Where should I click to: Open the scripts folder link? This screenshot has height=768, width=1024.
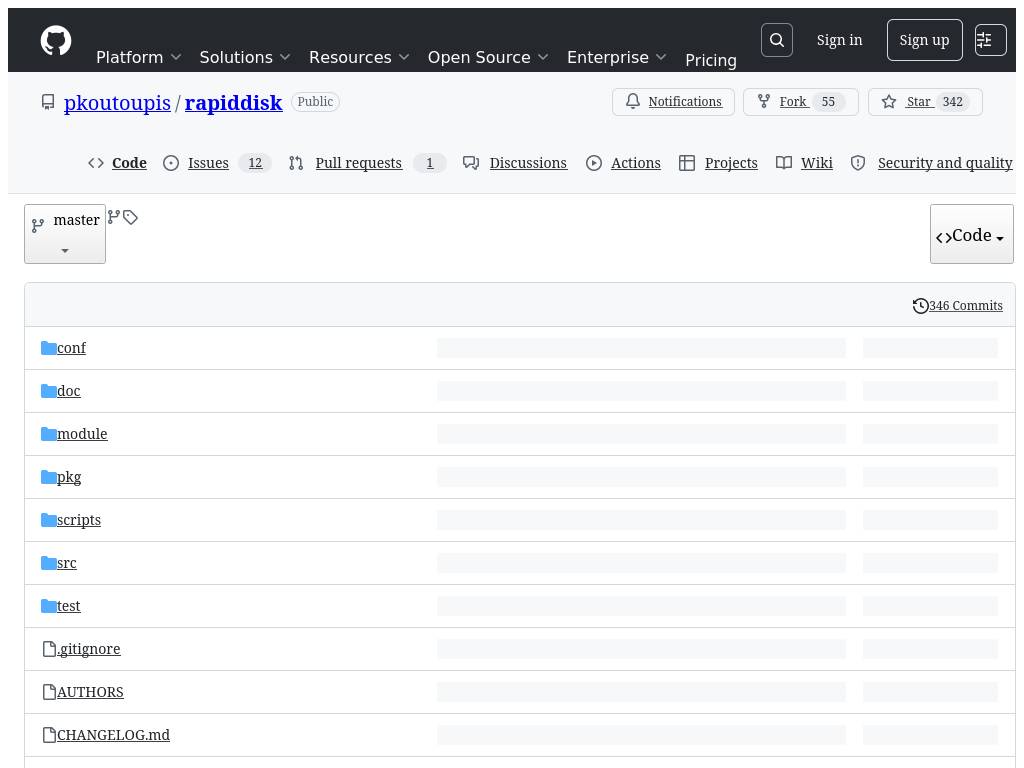click(x=79, y=520)
